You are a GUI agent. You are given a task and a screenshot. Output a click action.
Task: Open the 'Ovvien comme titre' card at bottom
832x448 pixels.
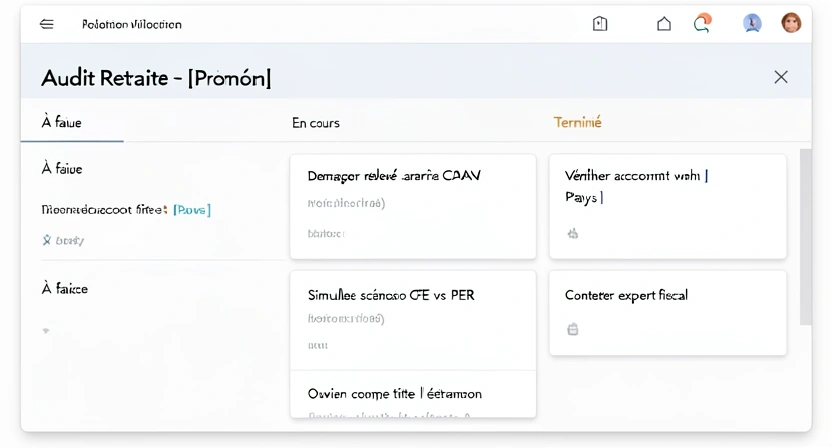(x=412, y=395)
